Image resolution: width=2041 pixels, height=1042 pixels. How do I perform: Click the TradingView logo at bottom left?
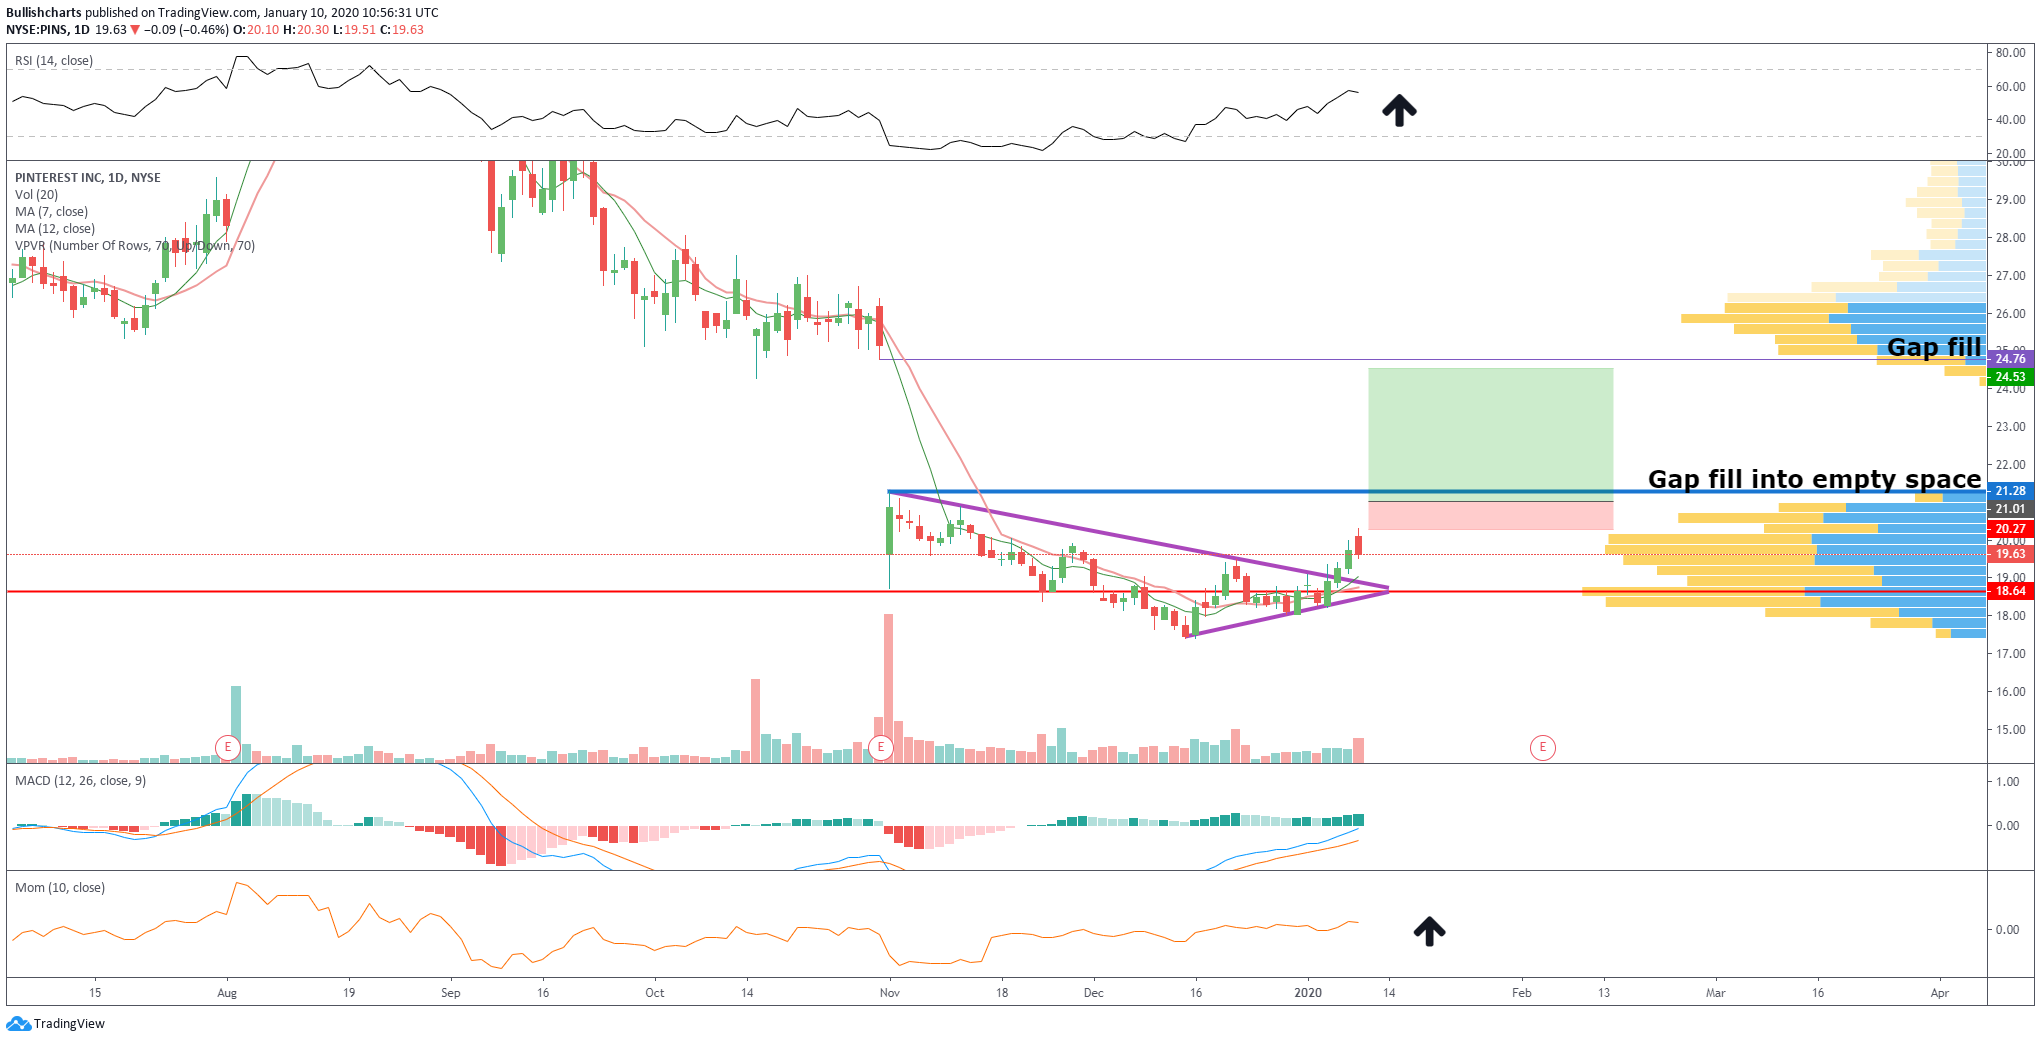[55, 1023]
